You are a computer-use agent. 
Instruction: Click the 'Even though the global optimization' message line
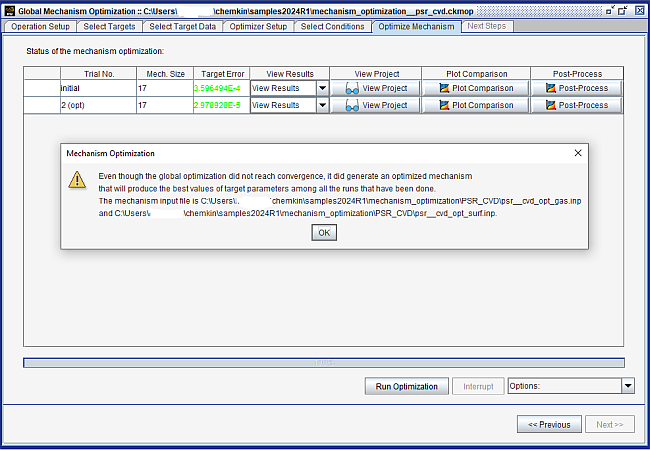[285, 176]
